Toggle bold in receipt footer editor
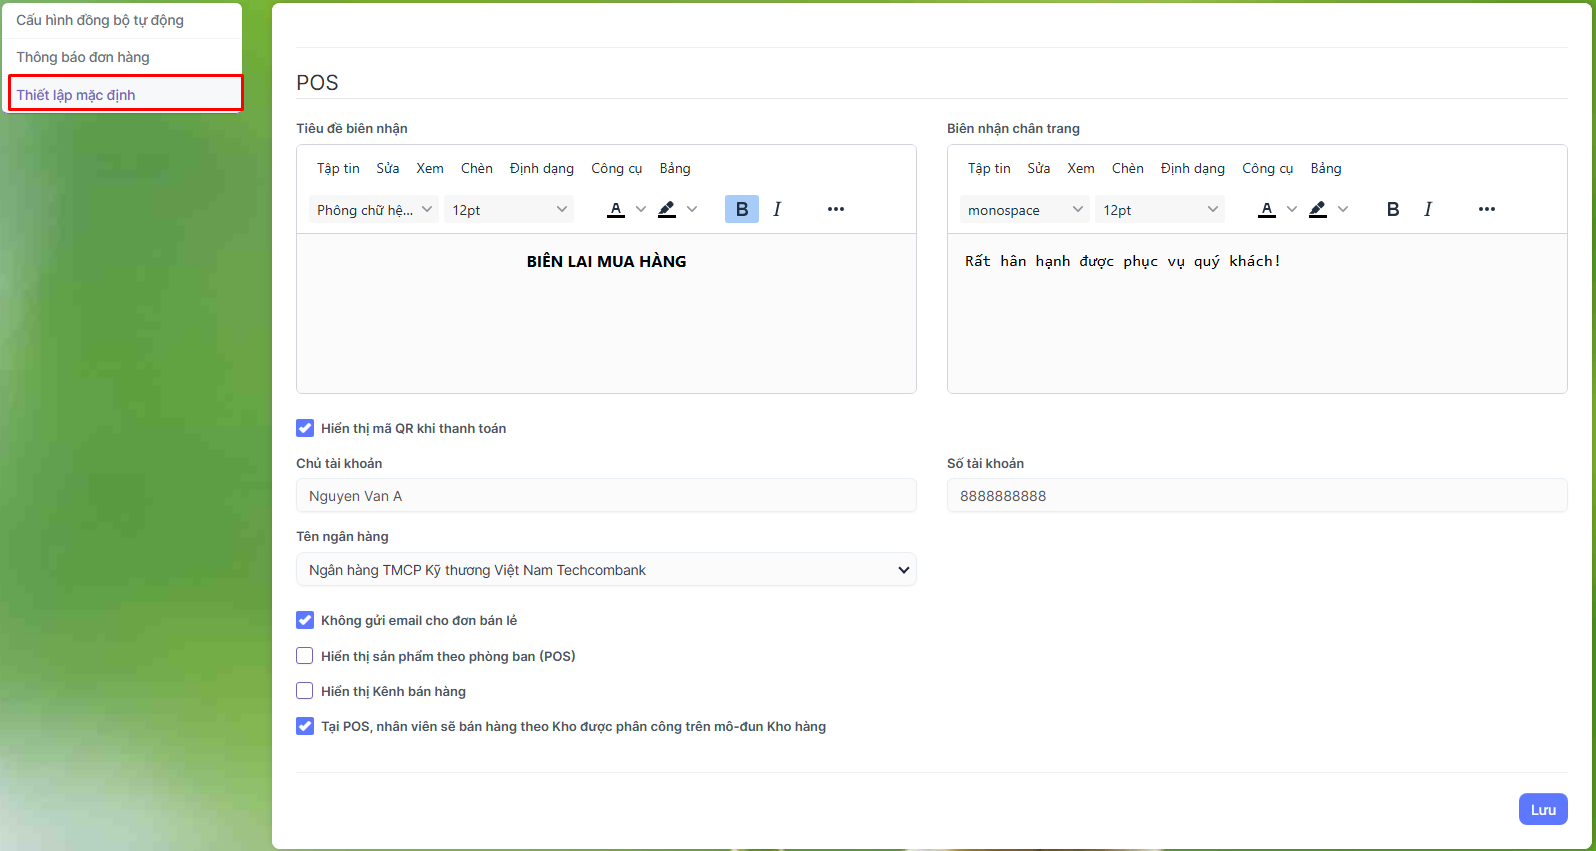Image resolution: width=1596 pixels, height=851 pixels. tap(1392, 209)
